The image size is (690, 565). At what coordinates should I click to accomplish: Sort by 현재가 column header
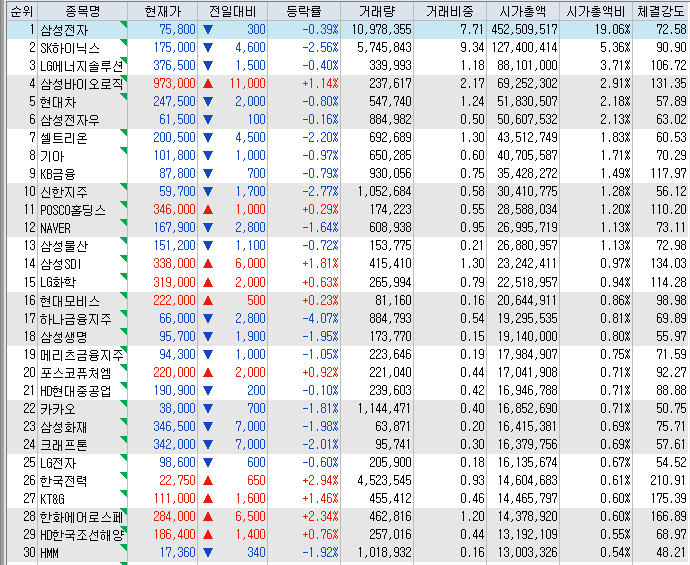[x=162, y=11]
